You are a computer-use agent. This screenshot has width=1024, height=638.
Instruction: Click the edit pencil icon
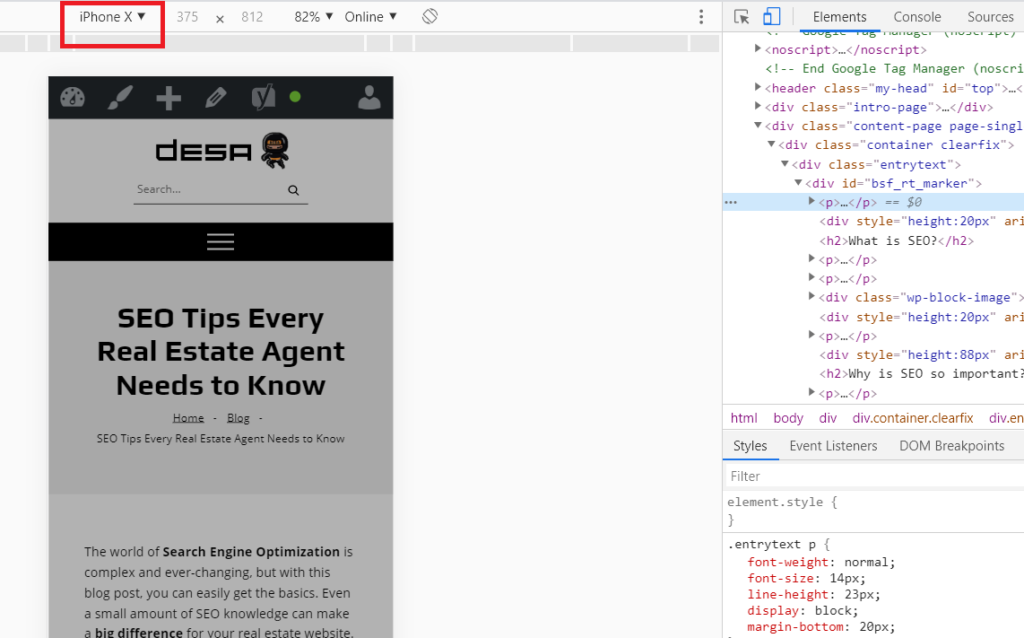pos(216,98)
